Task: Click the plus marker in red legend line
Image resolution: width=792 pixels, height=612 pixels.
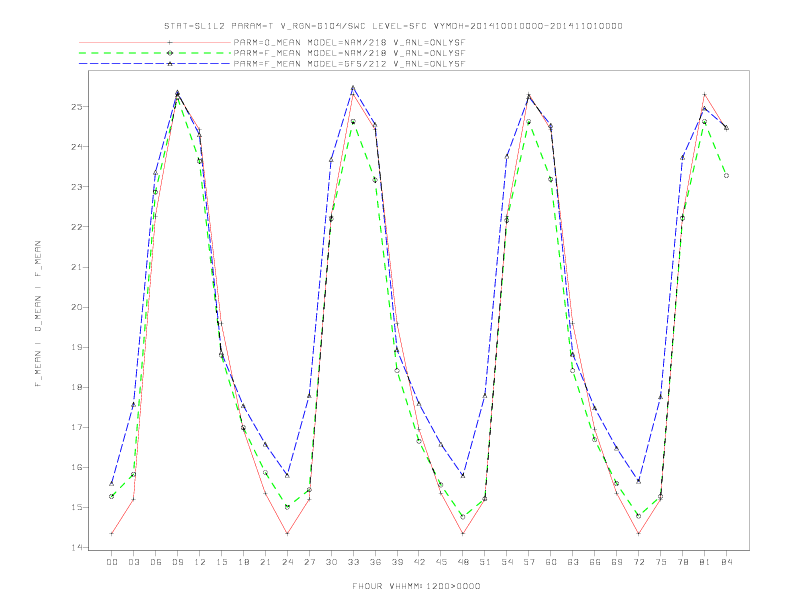Action: coord(170,42)
